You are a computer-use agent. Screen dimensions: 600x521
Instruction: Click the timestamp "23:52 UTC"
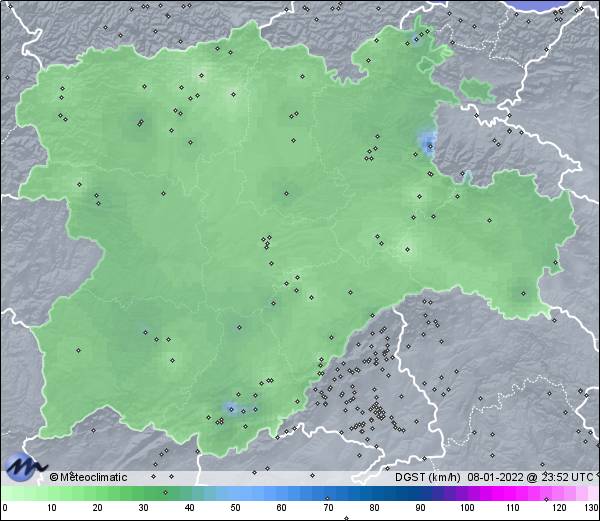pyautogui.click(x=565, y=477)
